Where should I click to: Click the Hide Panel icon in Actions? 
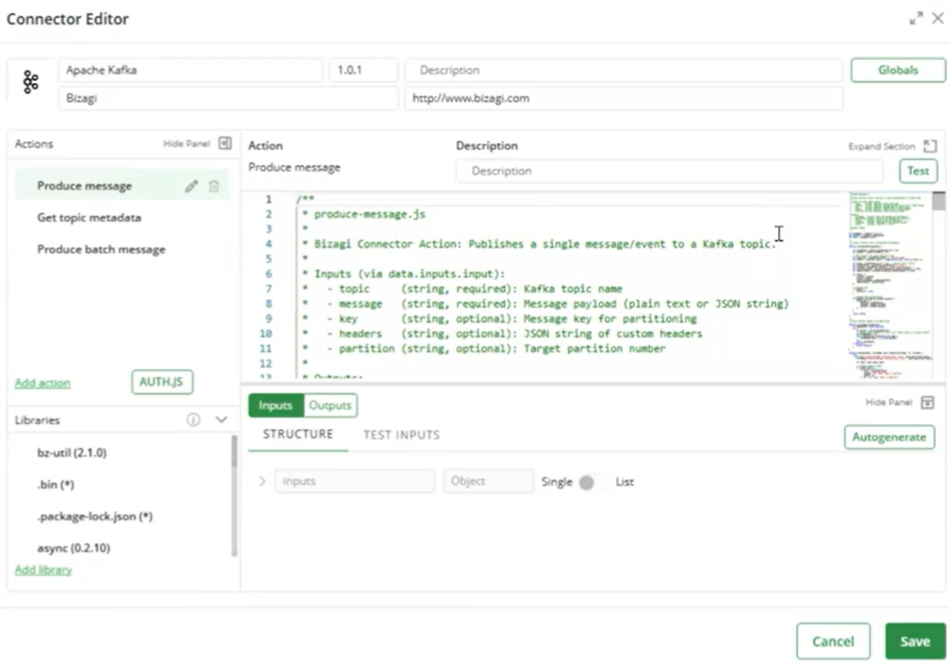coord(225,144)
